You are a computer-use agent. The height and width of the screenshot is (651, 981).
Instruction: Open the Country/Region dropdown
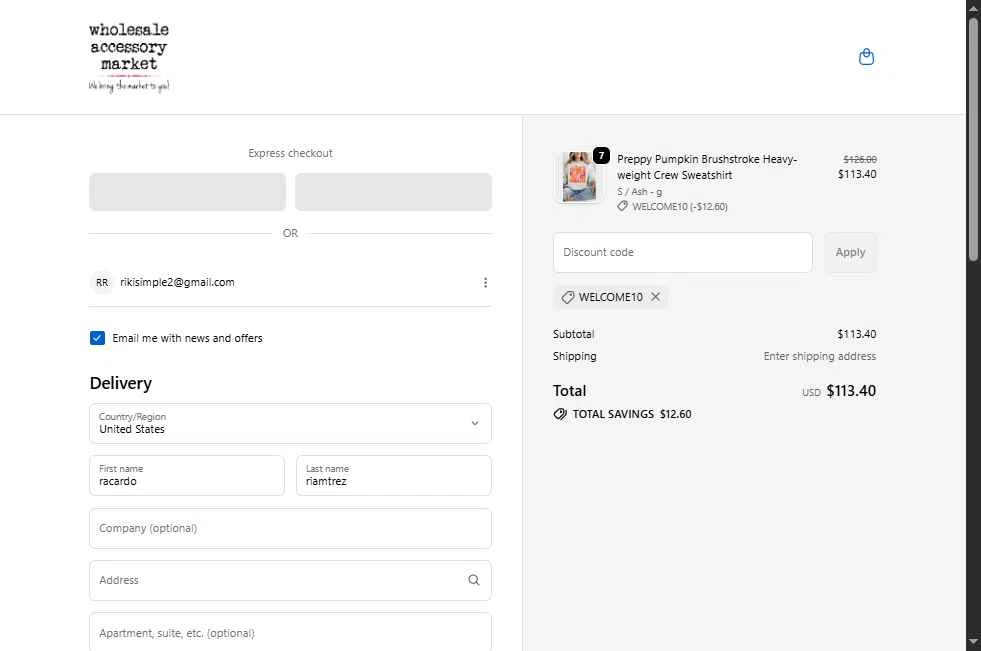click(x=290, y=423)
